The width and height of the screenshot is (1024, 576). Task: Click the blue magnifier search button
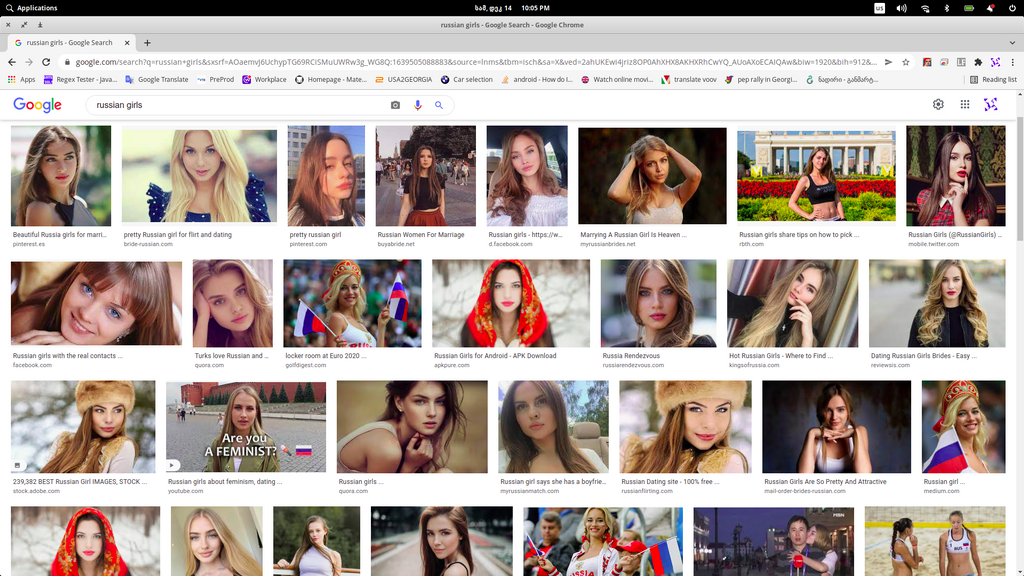click(x=438, y=105)
